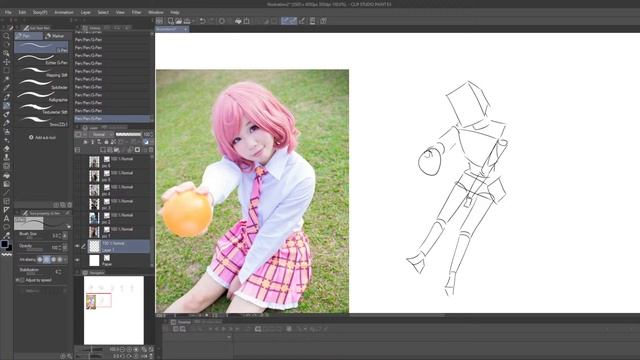Close the Illustration2 document tab
This screenshot has height=360, width=640.
185,29
